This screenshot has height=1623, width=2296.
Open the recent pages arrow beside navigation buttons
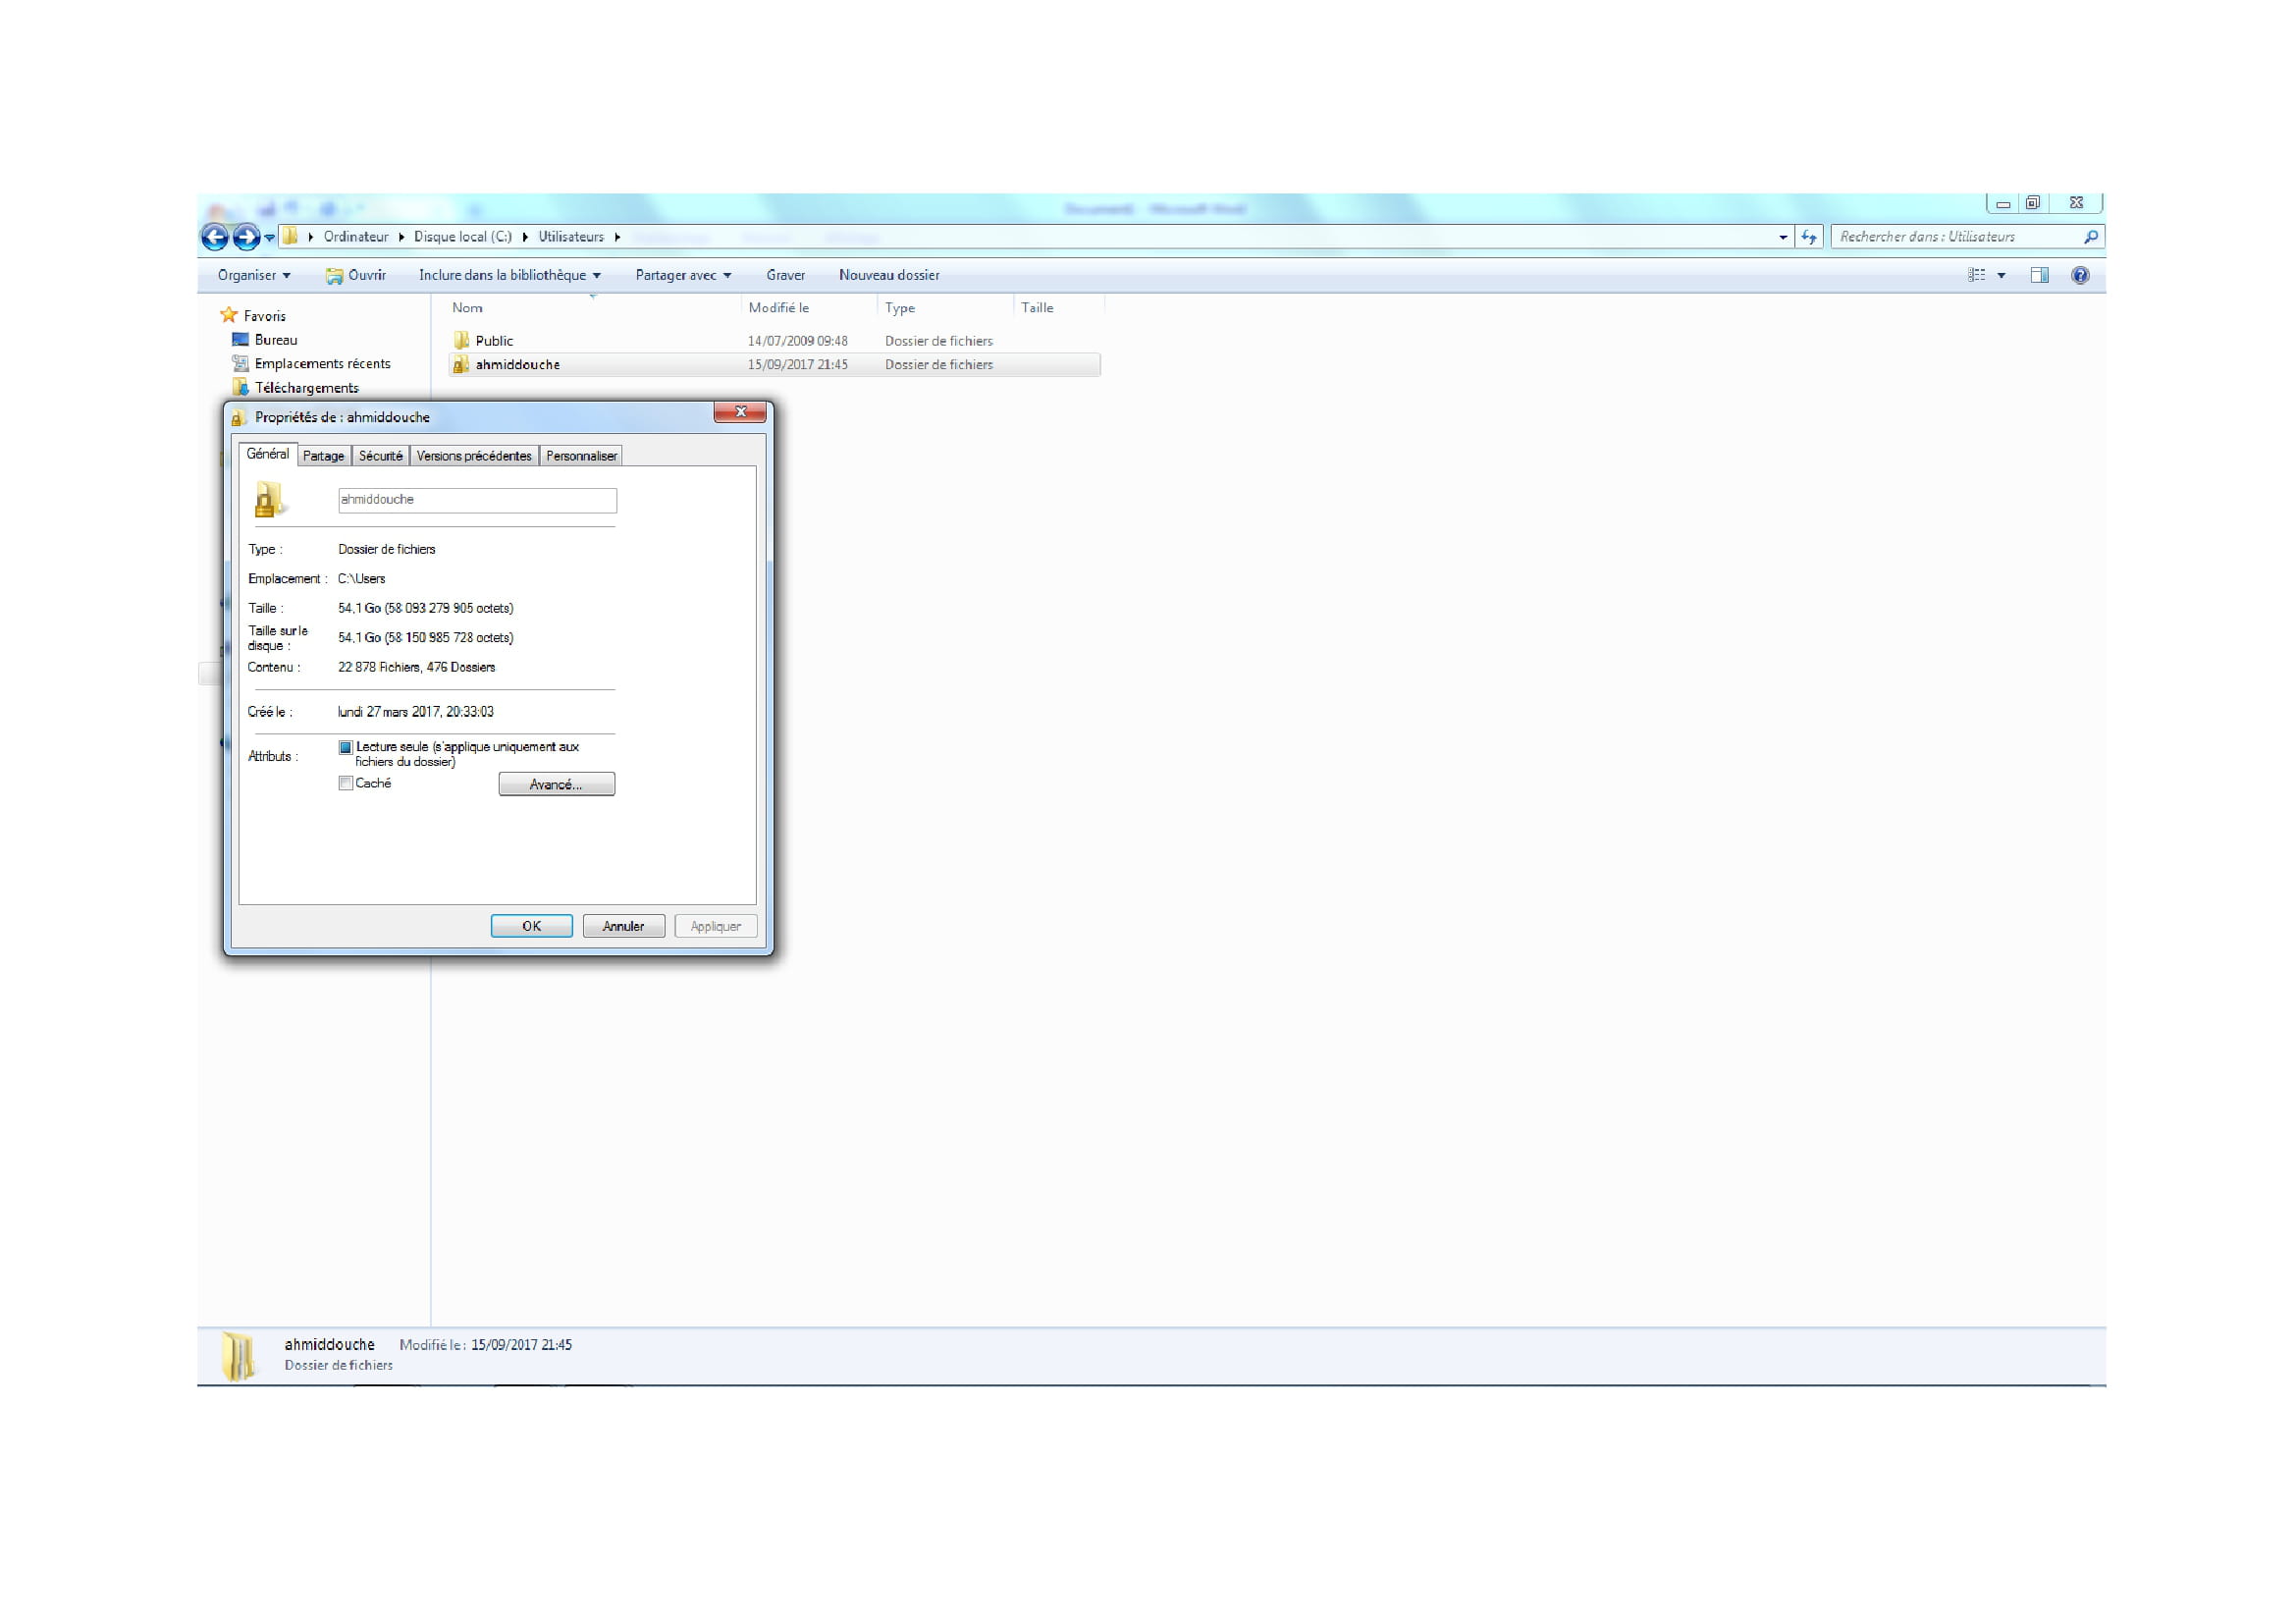coord(270,238)
